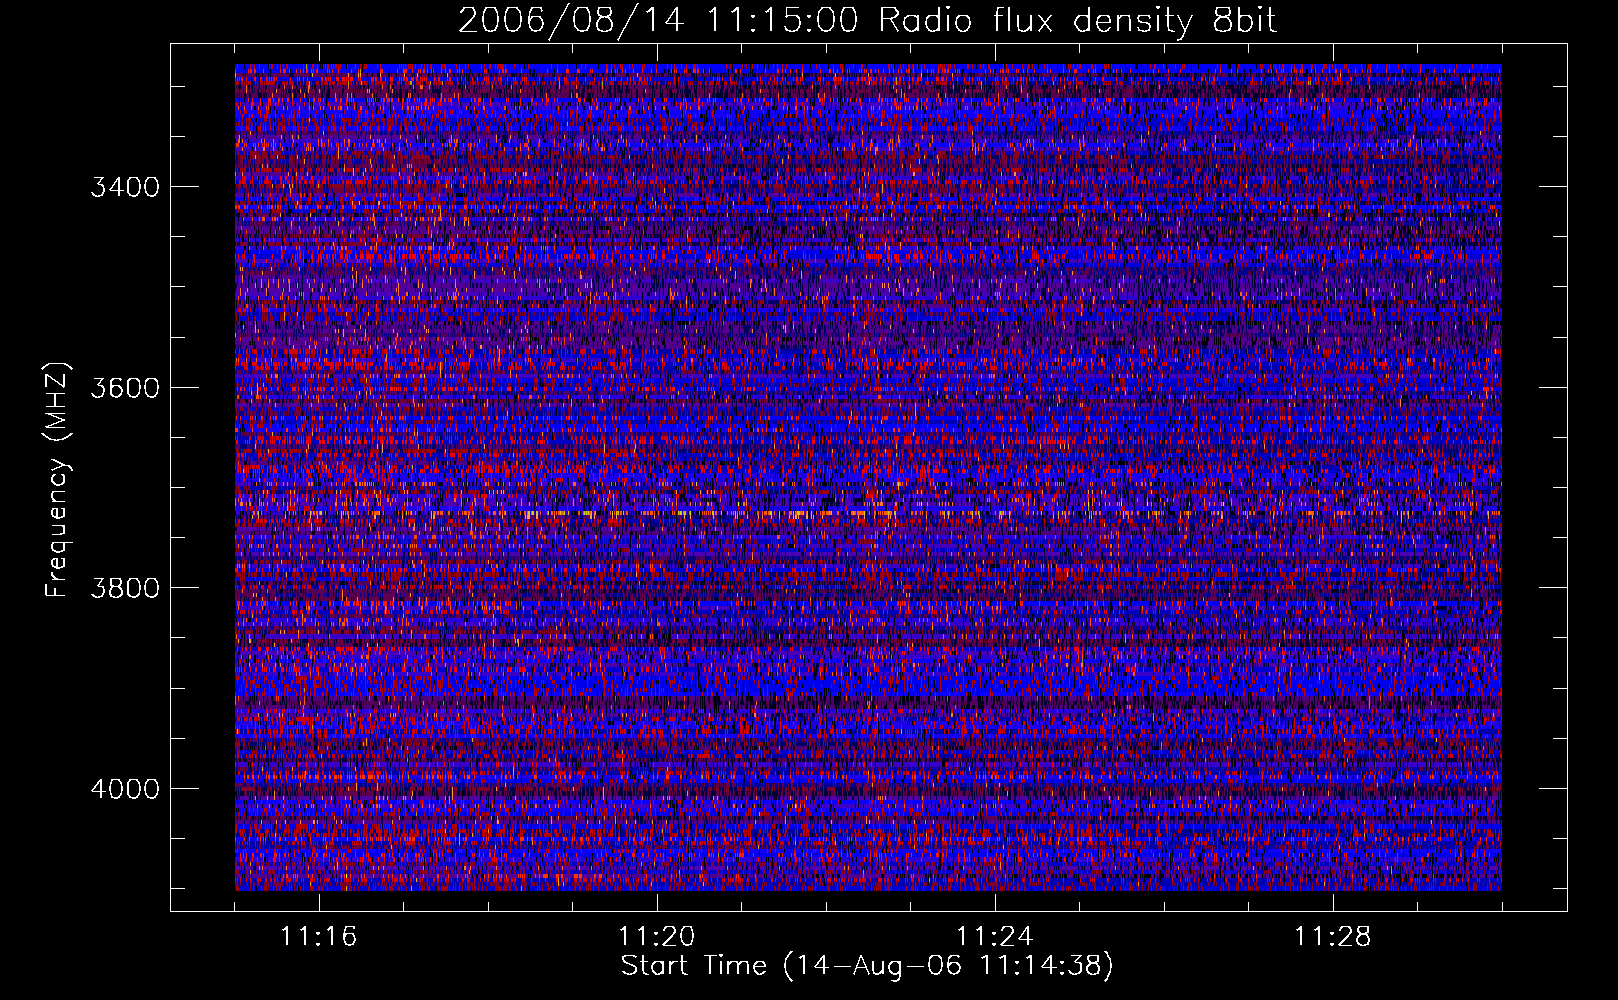Click the 11:16 time tick label
Screen dimensions: 1618x1000
coord(319,937)
